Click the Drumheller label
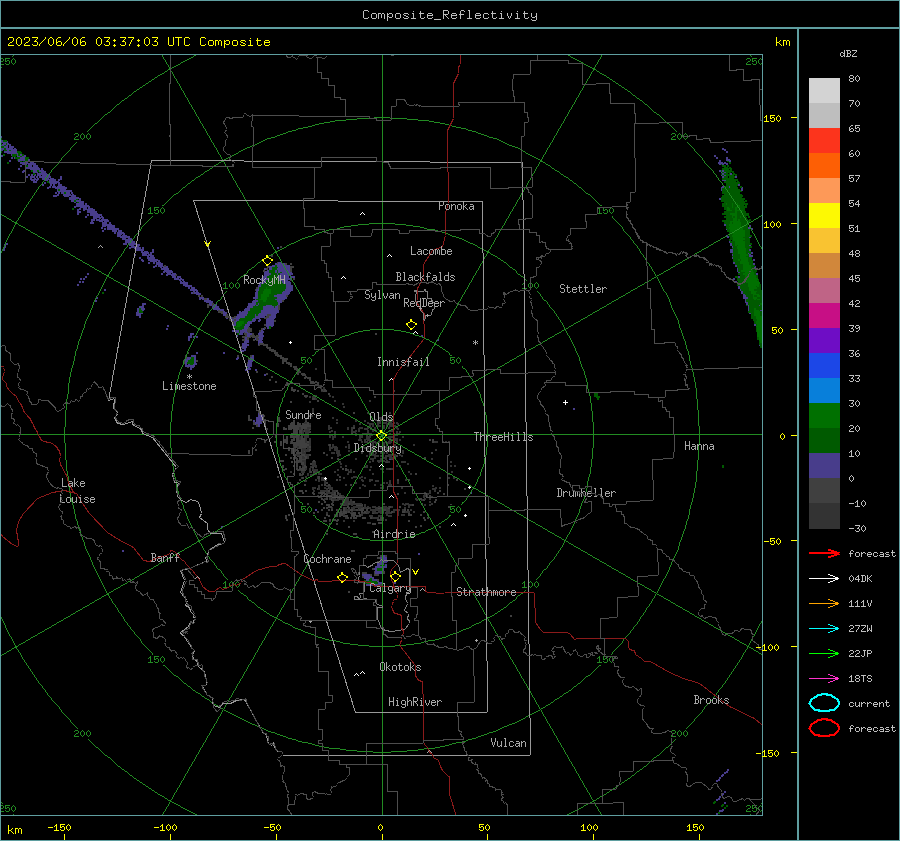 click(586, 493)
